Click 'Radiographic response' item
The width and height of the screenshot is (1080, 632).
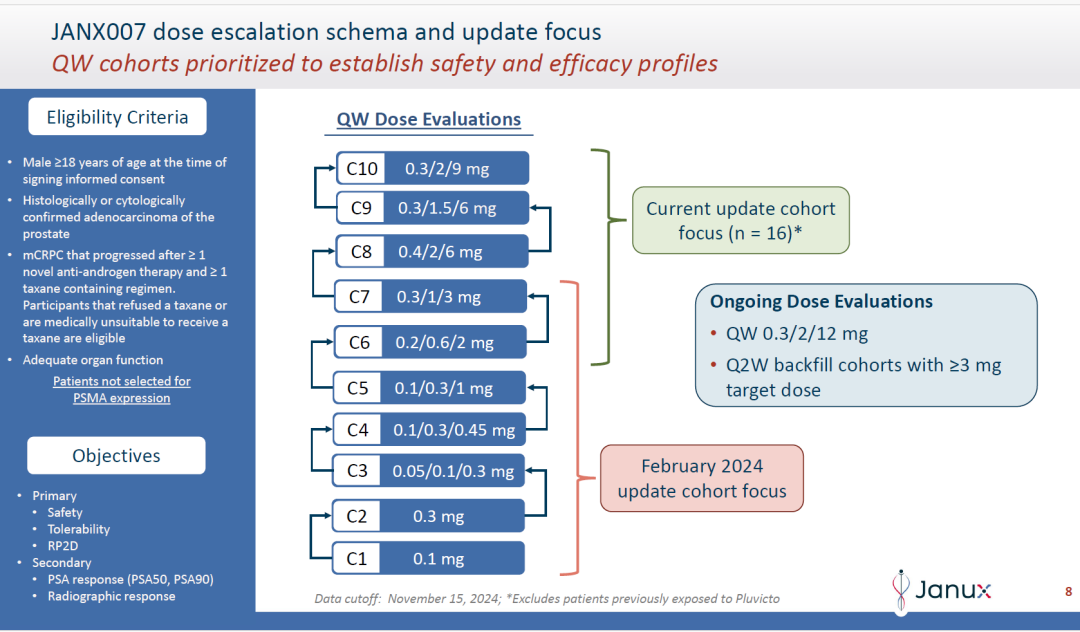point(112,596)
